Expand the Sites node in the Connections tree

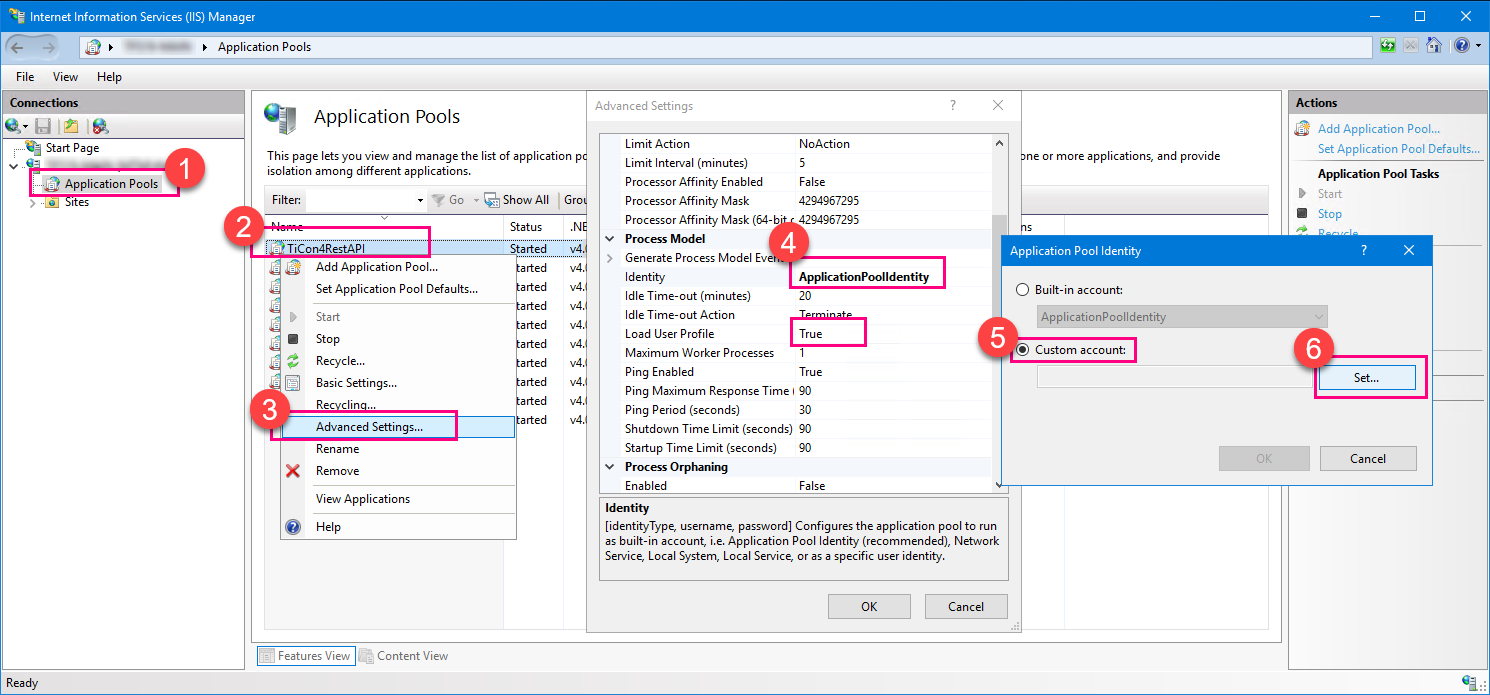coord(32,202)
